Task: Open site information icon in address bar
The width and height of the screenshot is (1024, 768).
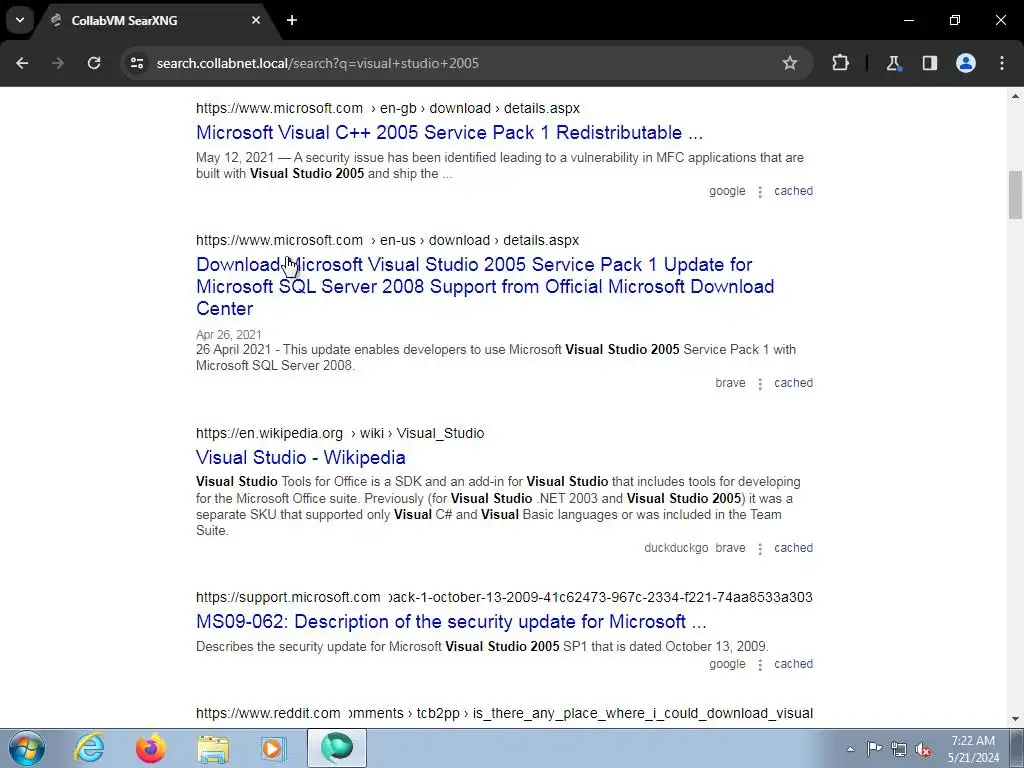Action: coord(137,63)
